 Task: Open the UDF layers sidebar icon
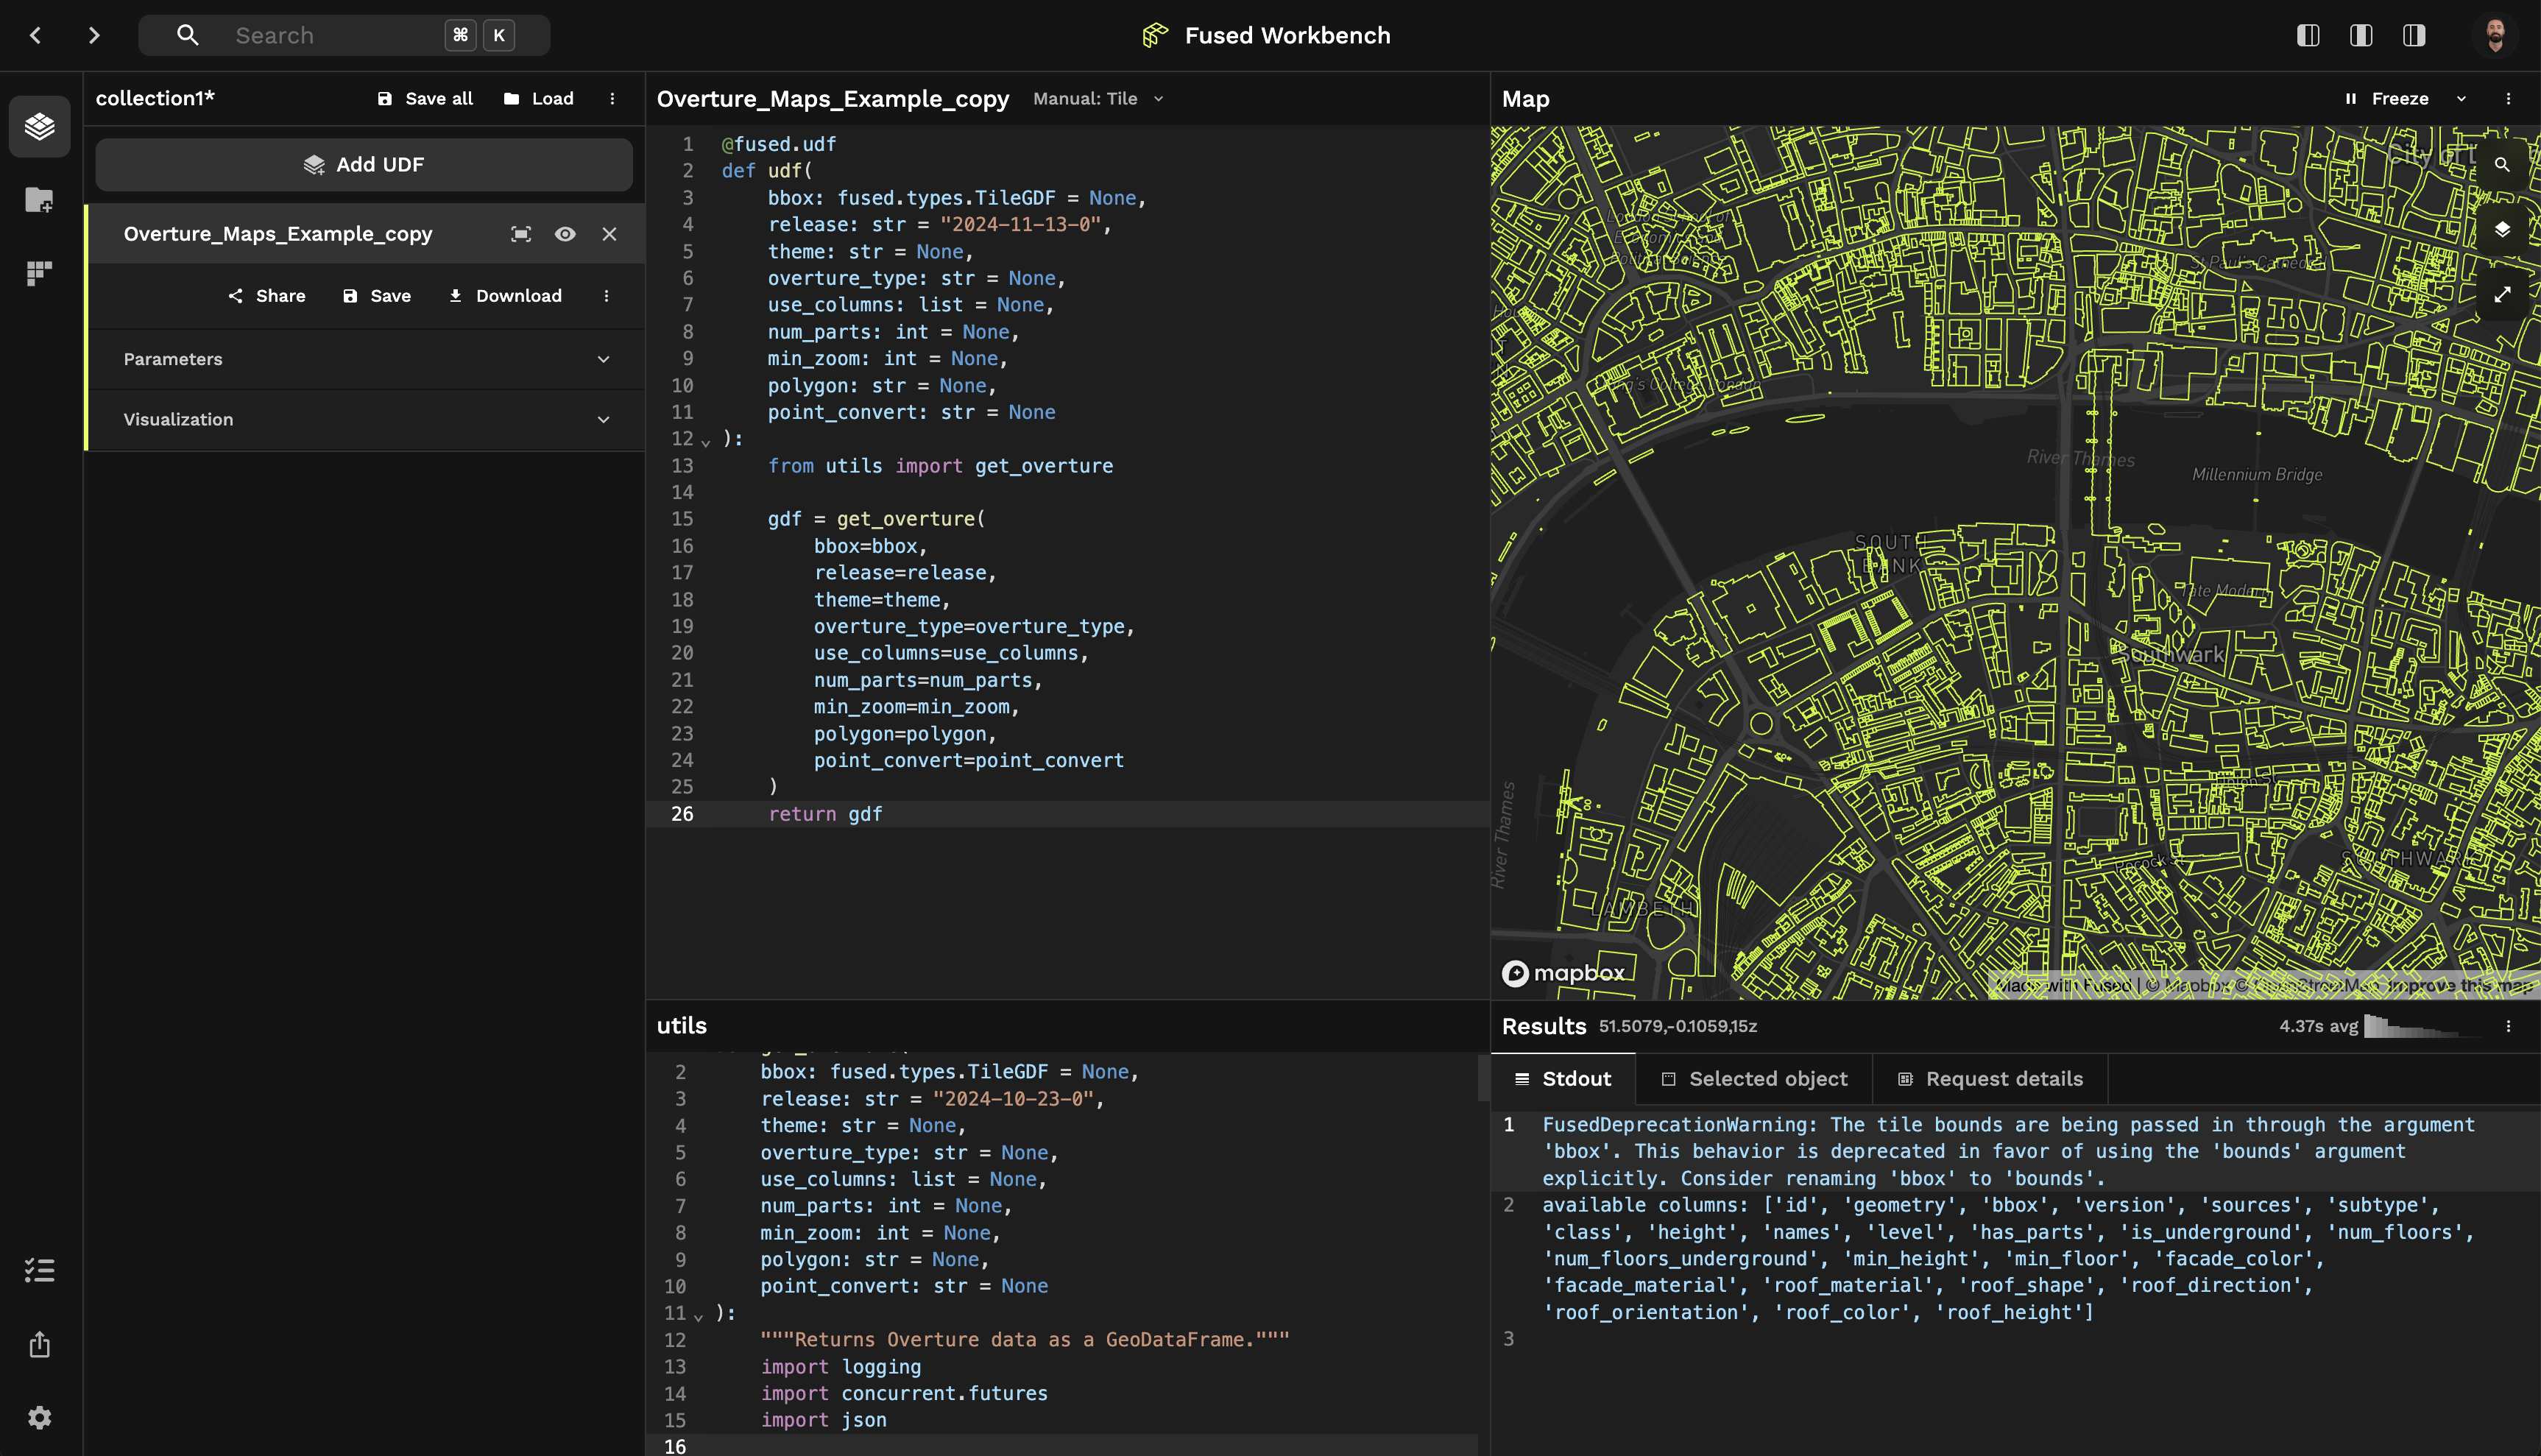pyautogui.click(x=40, y=126)
